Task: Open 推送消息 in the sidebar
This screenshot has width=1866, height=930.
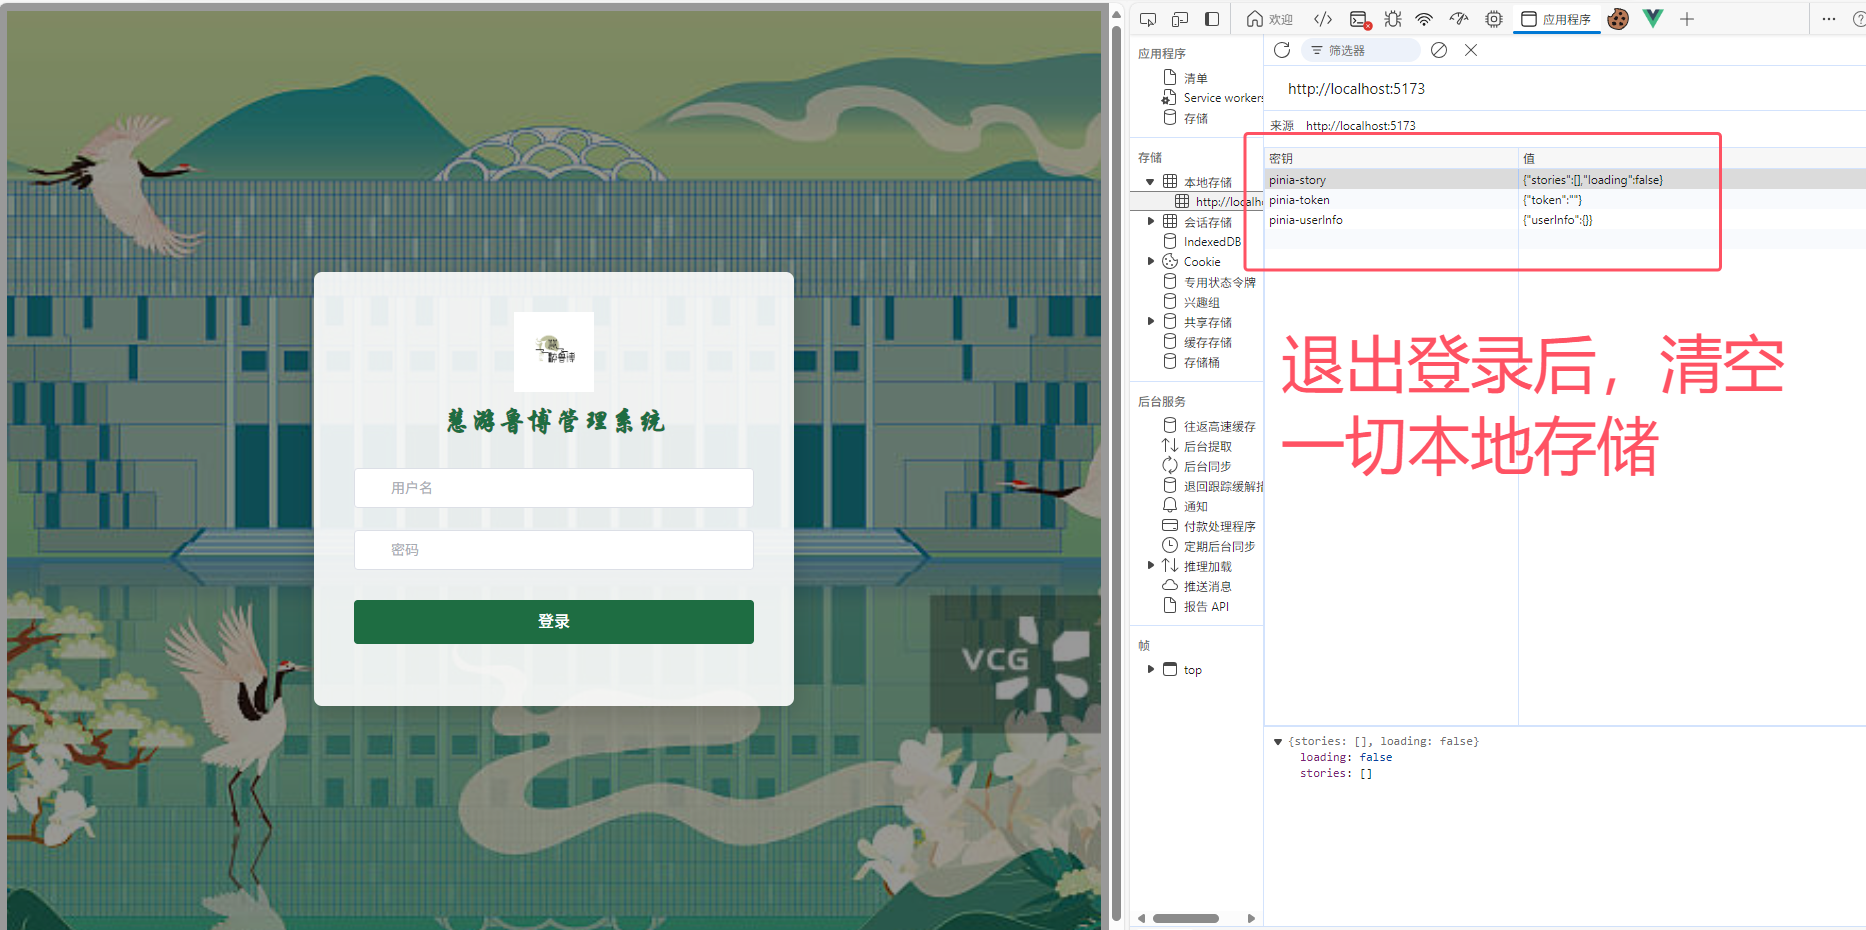Action: 1207,586
